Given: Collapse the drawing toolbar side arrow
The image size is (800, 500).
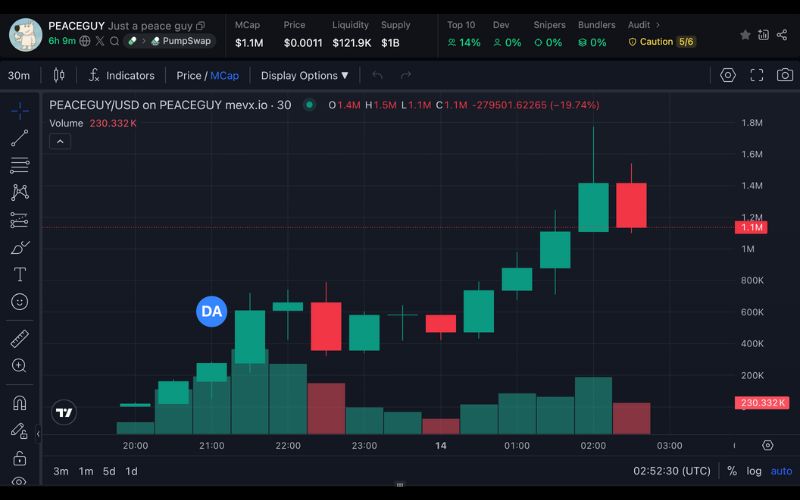Looking at the screenshot, I should (x=38, y=434).
